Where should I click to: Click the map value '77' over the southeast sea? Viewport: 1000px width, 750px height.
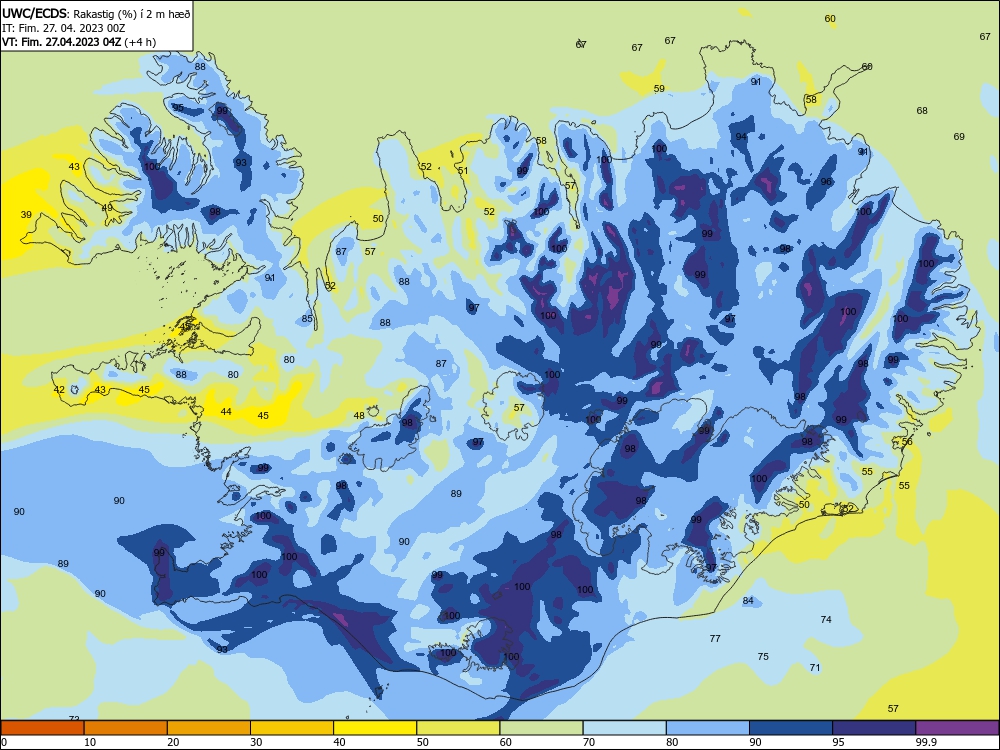[715, 638]
